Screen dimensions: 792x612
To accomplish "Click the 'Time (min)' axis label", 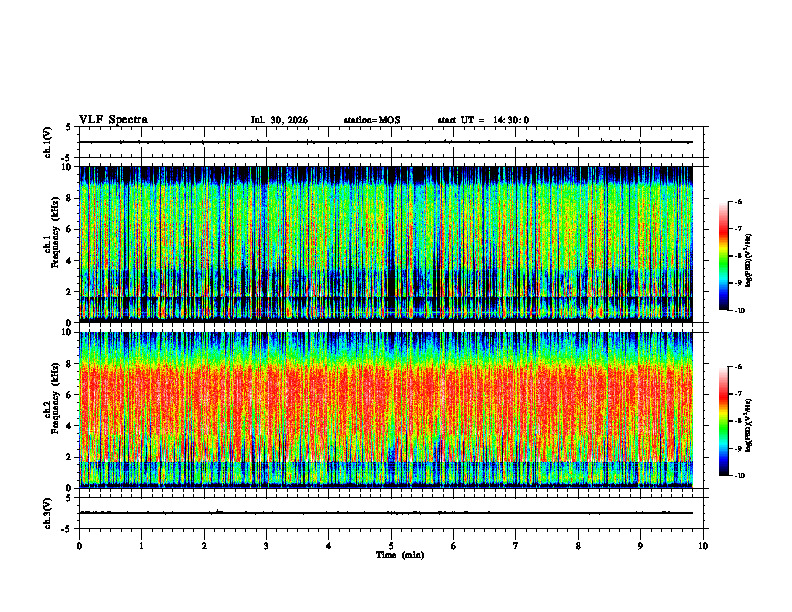I will click(x=400, y=555).
